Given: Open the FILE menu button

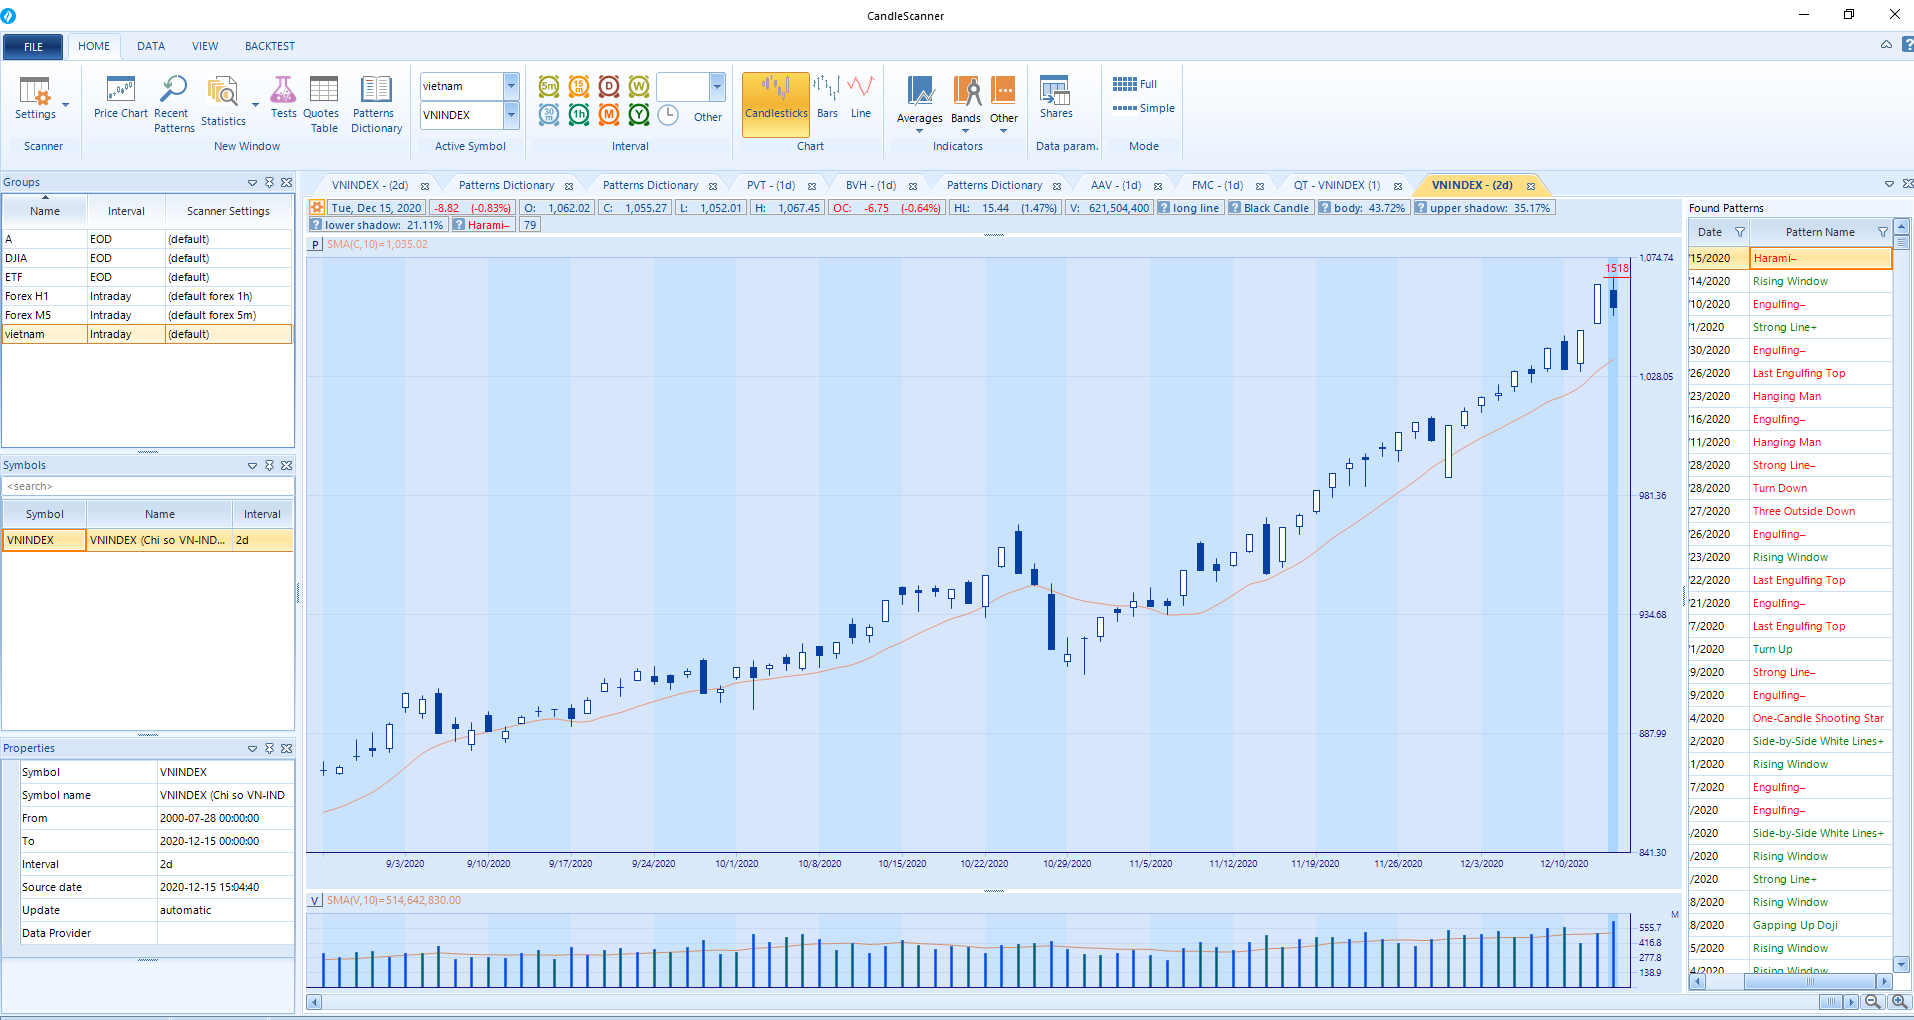Looking at the screenshot, I should [x=33, y=46].
